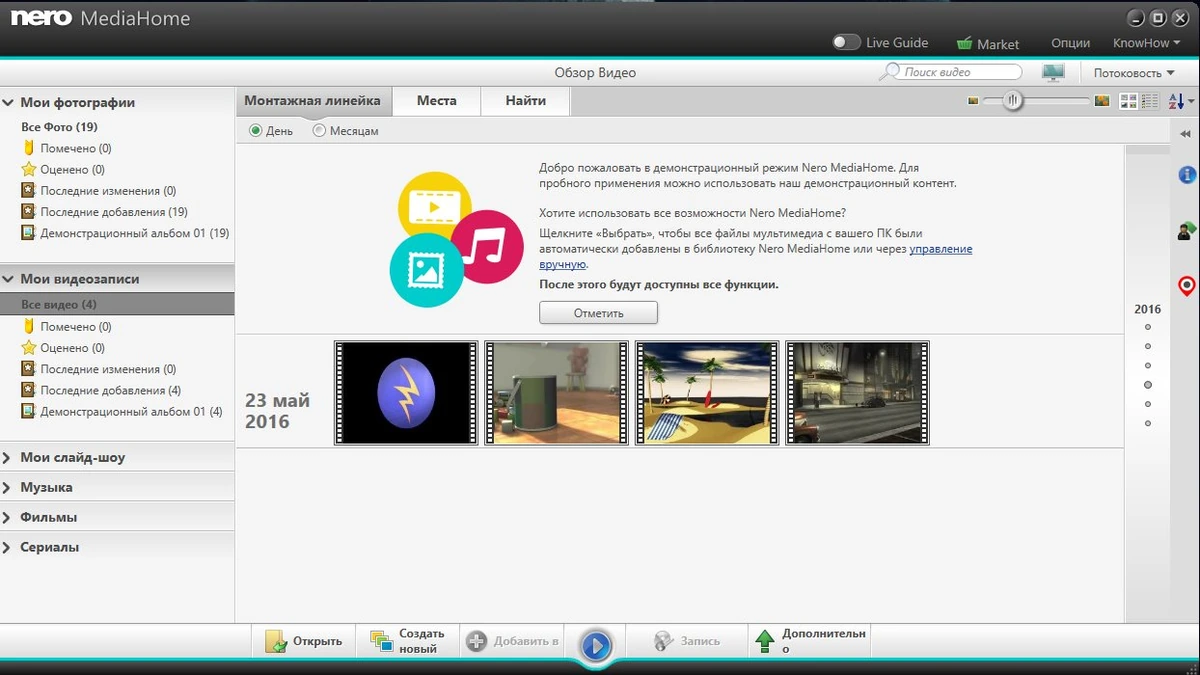The width and height of the screenshot is (1200, 675).
Task: Select Помечено (0) under Мои фотографии
Action: [x=67, y=148]
